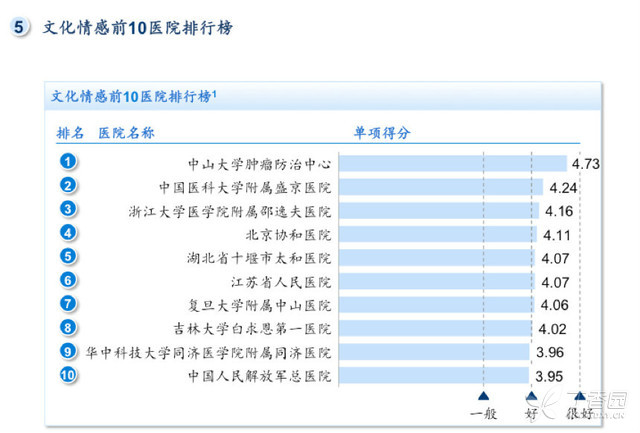
Task: Click the score value 4.02
Action: click(x=552, y=329)
